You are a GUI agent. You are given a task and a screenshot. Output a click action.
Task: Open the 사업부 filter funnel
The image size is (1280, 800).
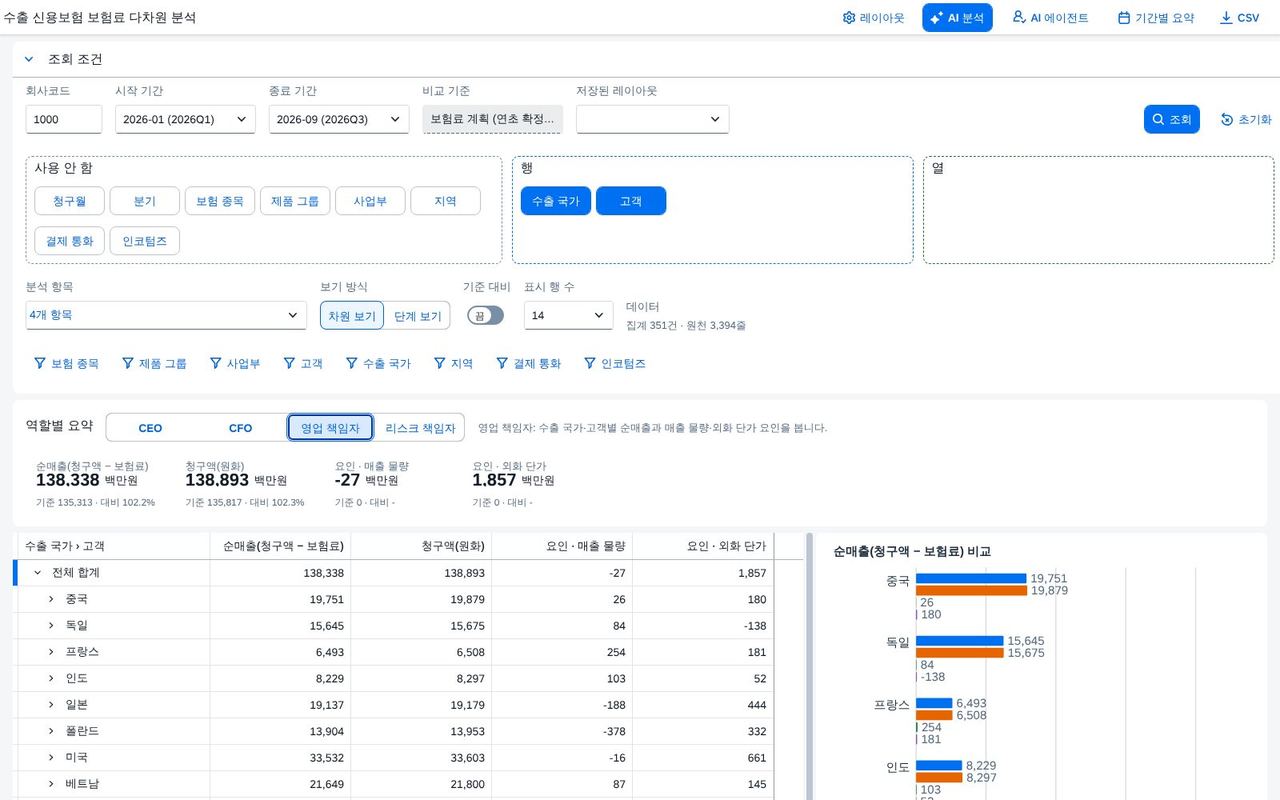216,363
